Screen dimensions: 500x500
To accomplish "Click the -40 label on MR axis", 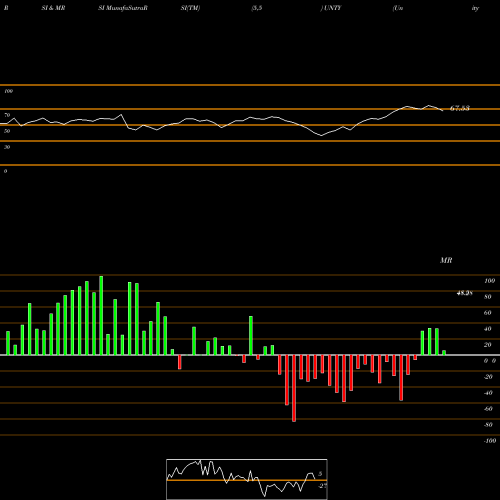I will (488, 393).
